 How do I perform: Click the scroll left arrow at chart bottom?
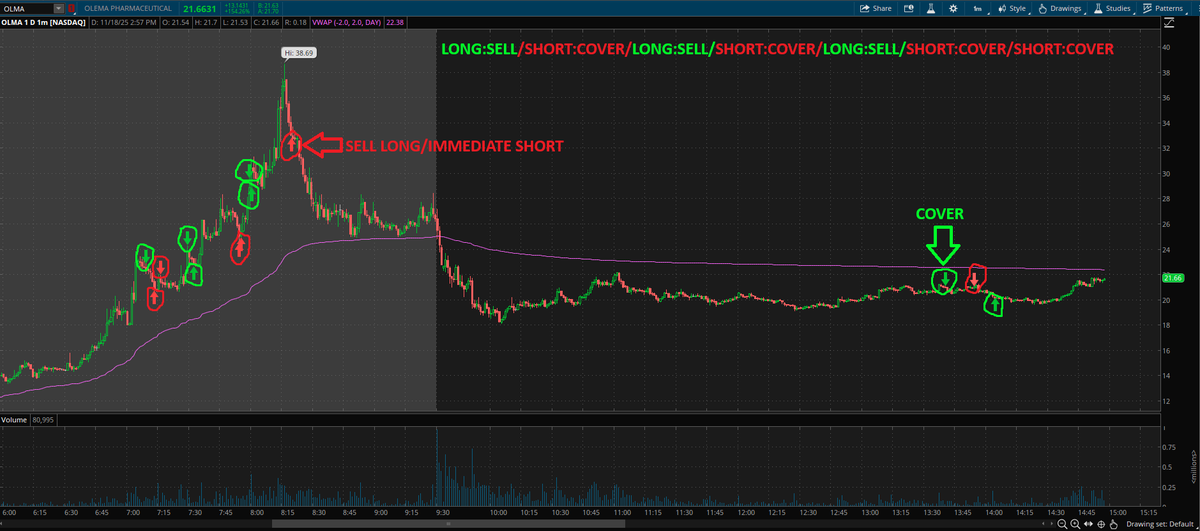pyautogui.click(x=1043, y=524)
